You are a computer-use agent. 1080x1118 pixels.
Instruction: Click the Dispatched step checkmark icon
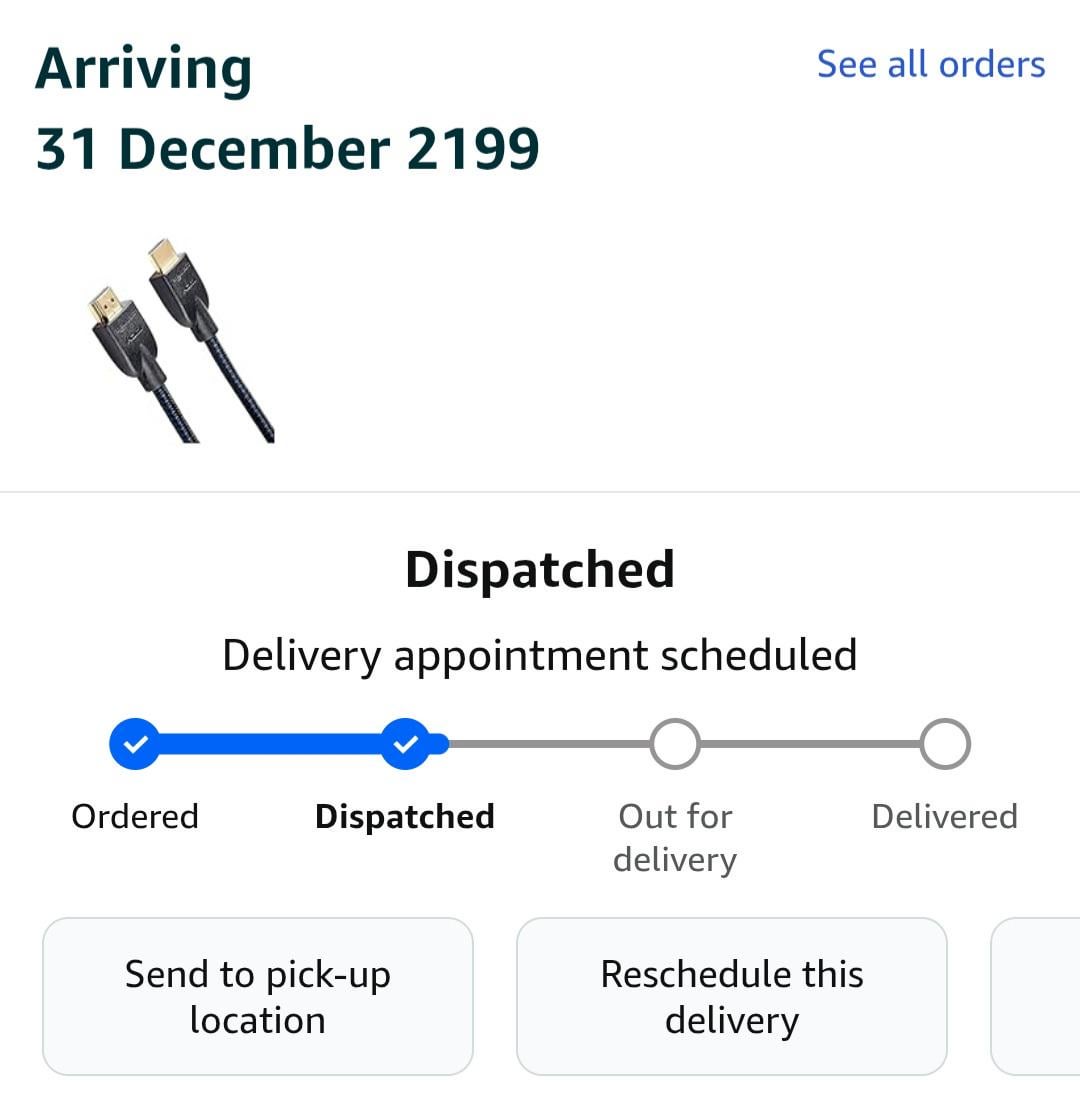pyautogui.click(x=405, y=744)
